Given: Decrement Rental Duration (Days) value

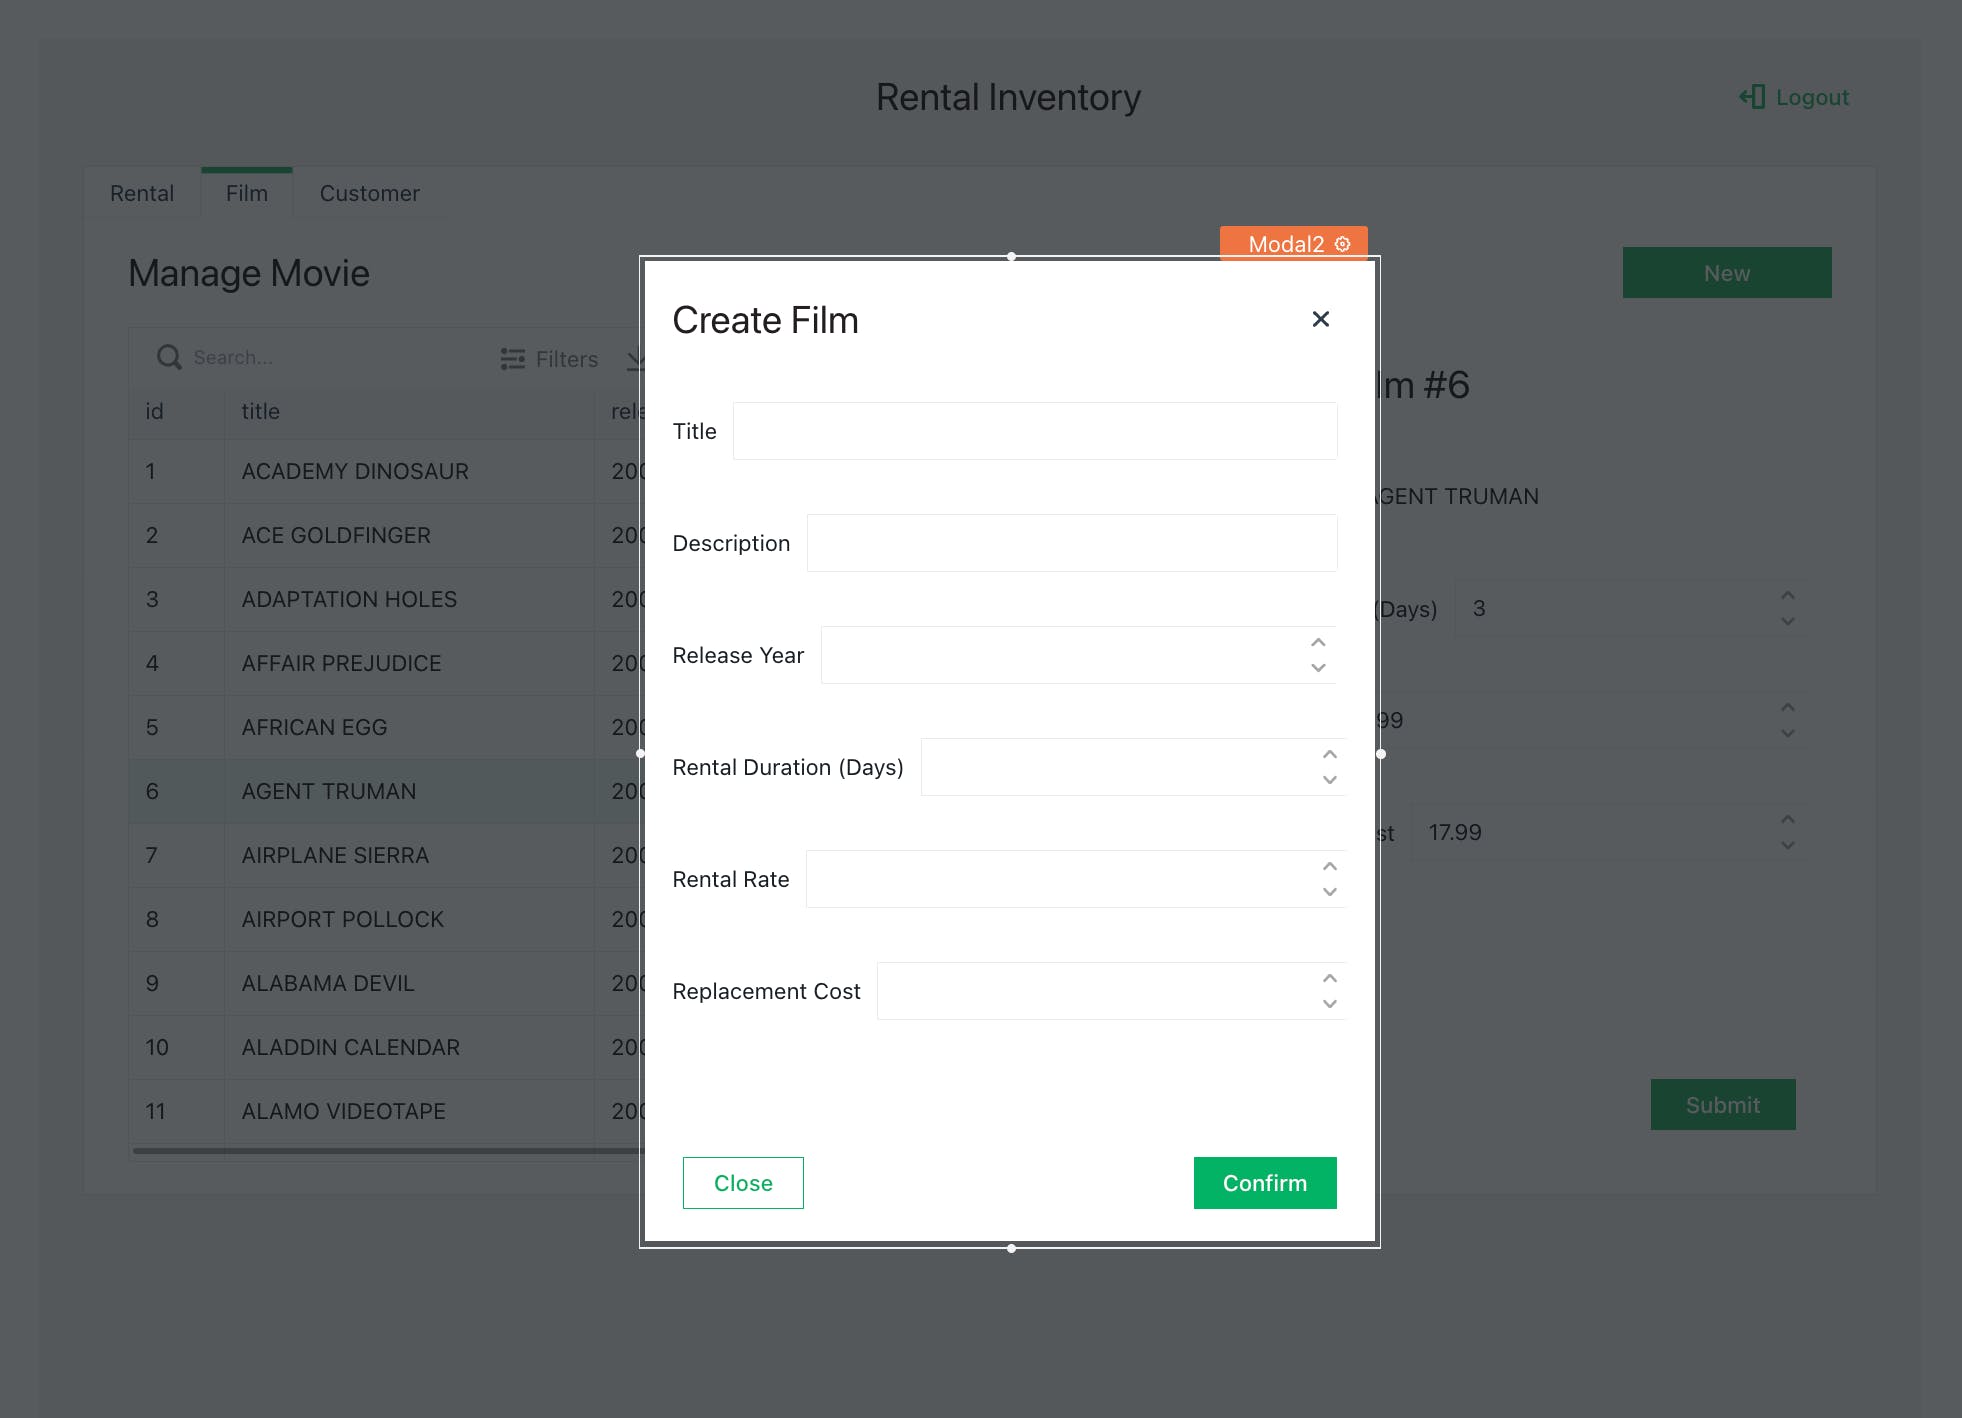Looking at the screenshot, I should click(x=1329, y=780).
